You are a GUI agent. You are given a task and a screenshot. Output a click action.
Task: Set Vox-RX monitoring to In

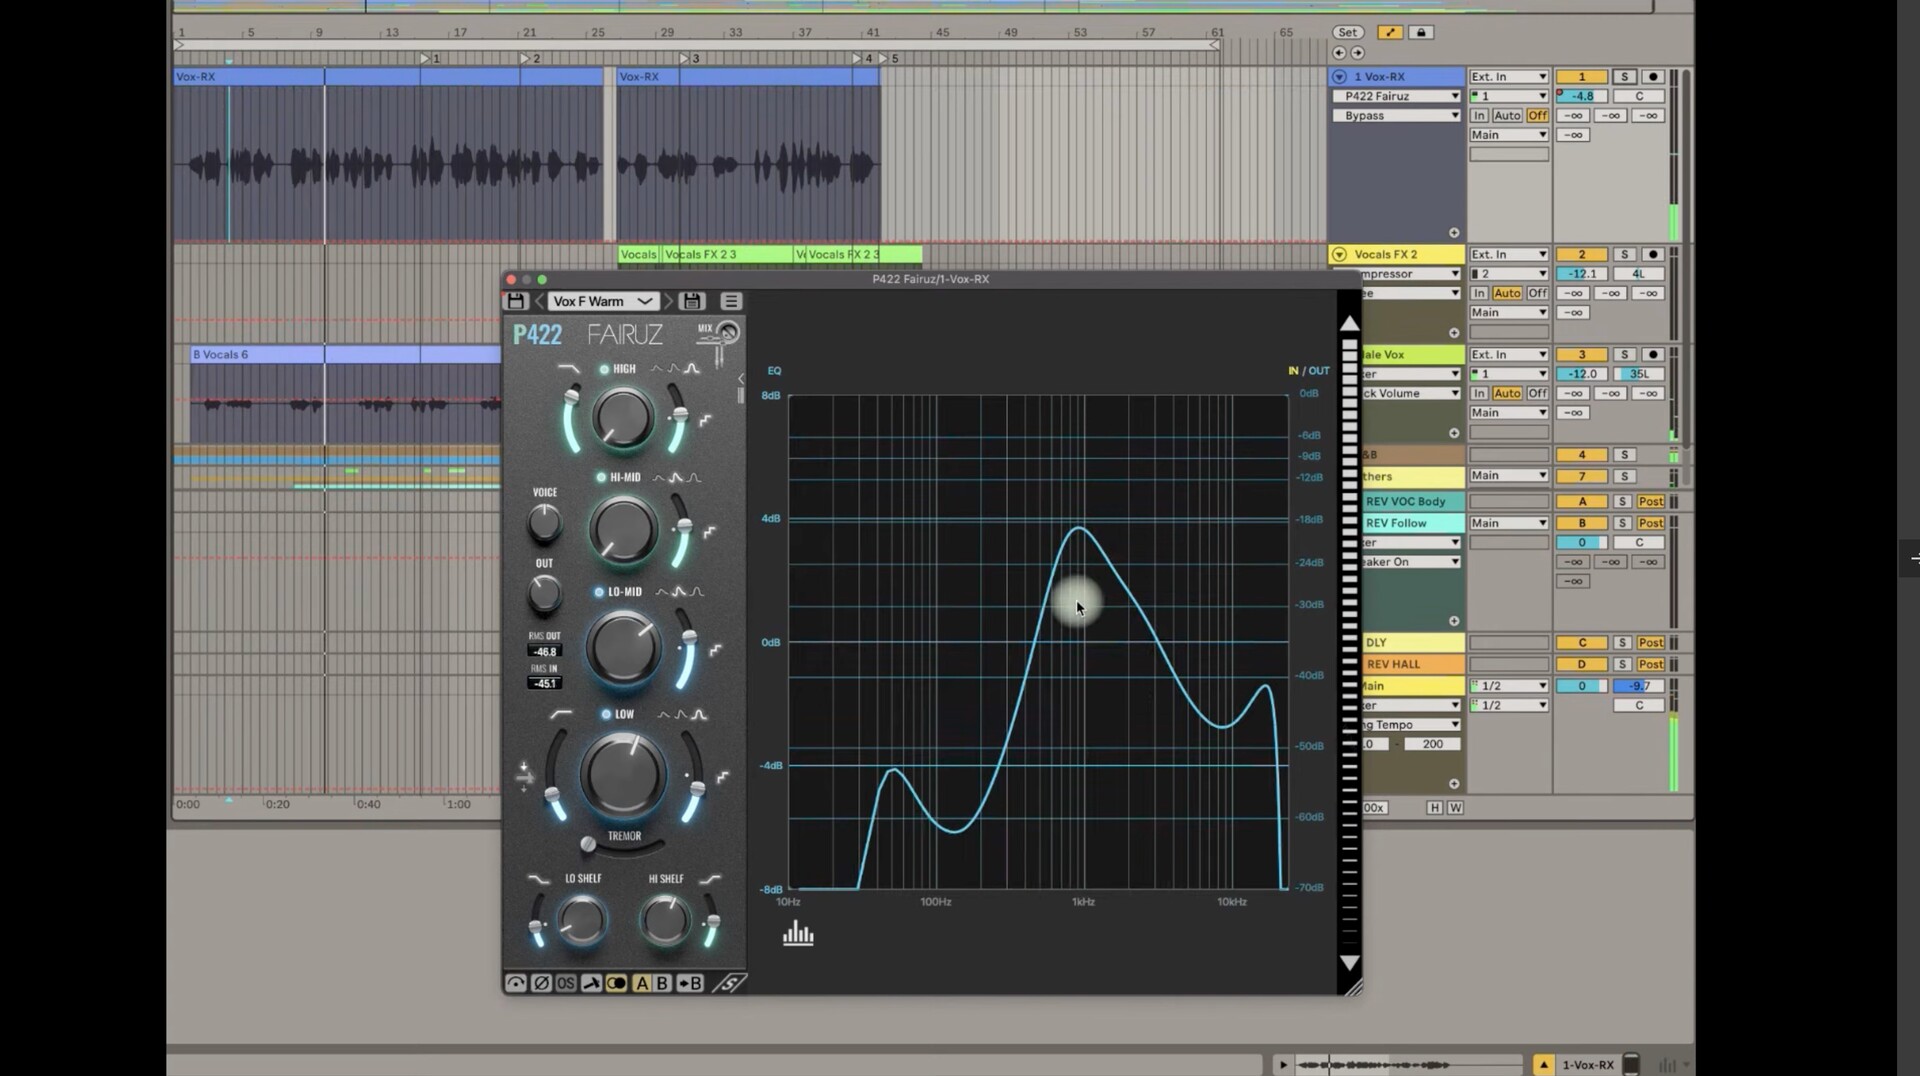coord(1479,116)
